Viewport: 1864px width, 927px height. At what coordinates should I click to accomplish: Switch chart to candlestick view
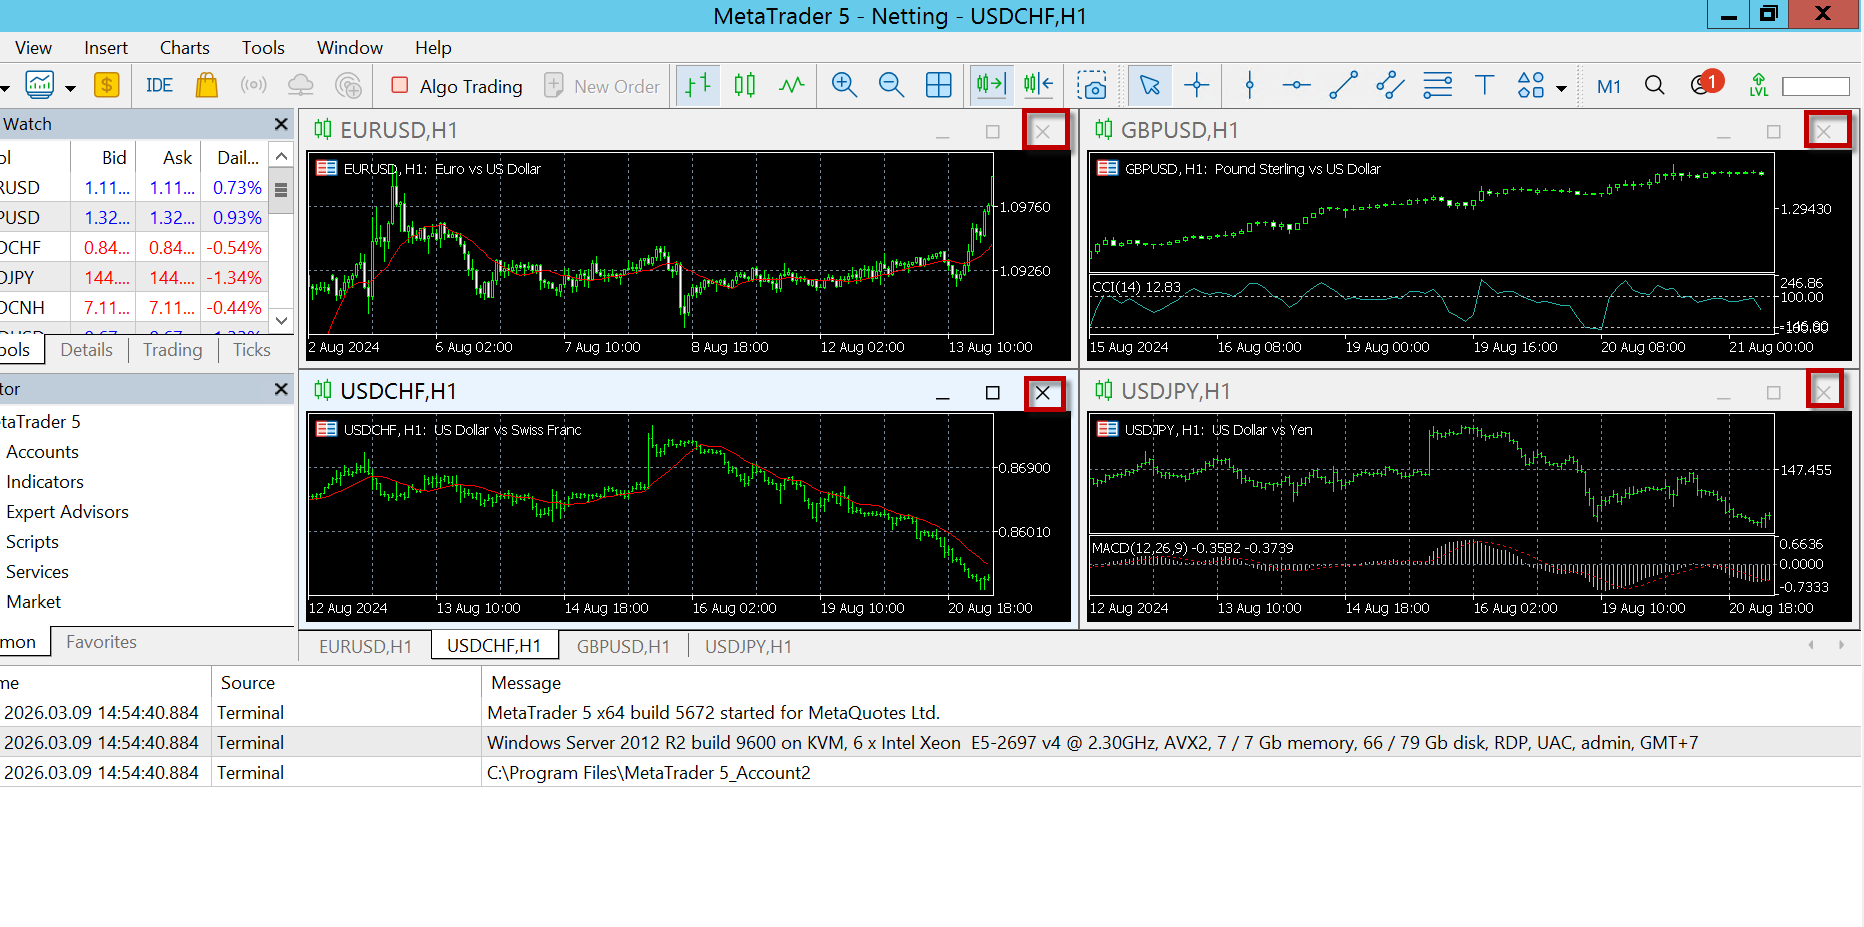pos(744,86)
